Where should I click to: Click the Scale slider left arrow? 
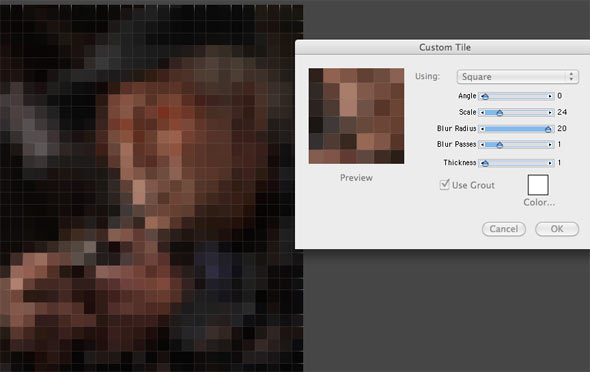pyautogui.click(x=482, y=112)
